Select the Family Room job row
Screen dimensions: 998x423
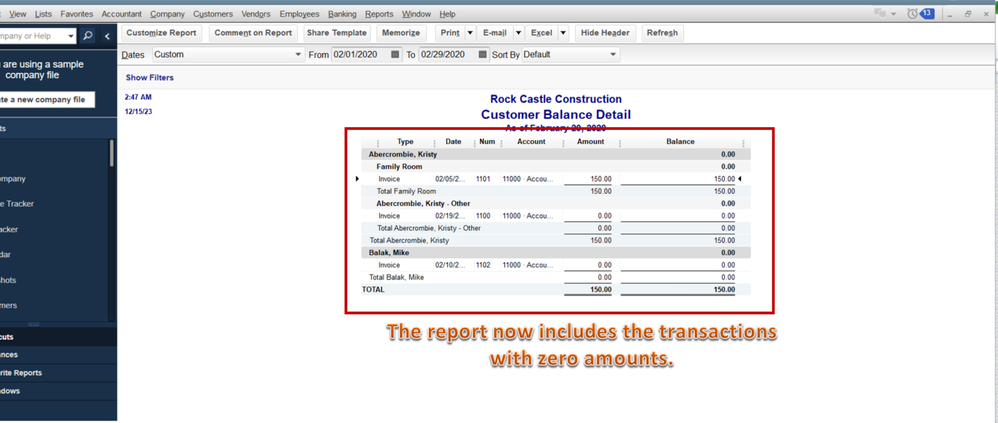(x=556, y=167)
